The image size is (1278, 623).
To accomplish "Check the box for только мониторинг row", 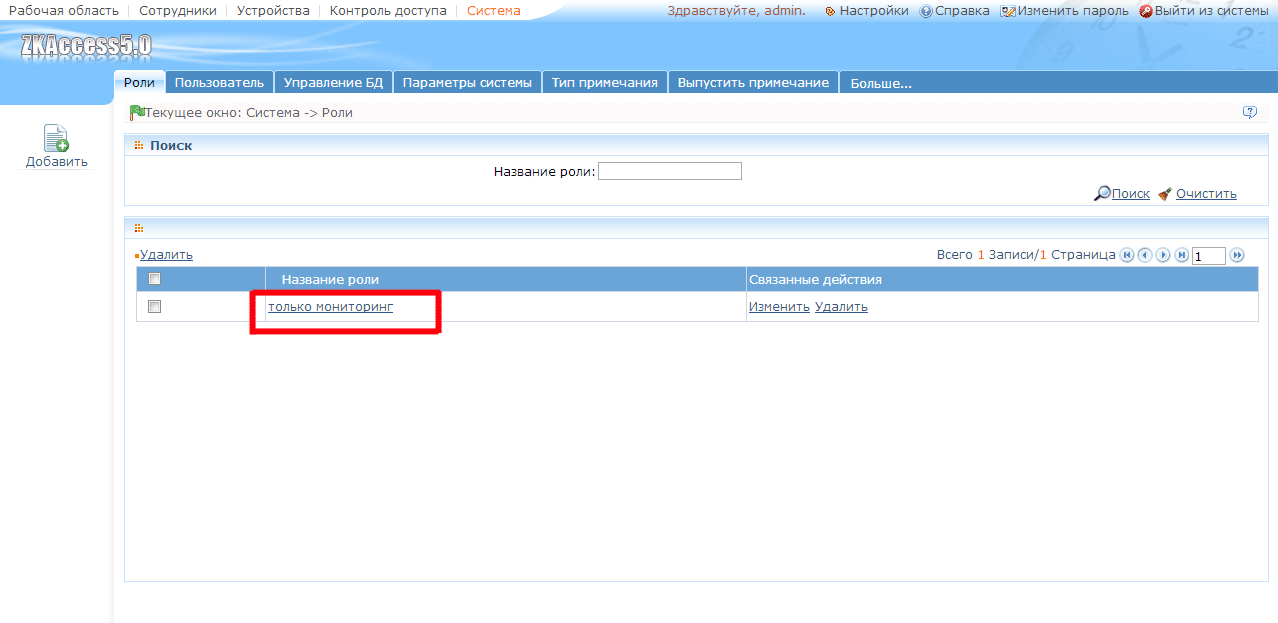I will point(154,307).
